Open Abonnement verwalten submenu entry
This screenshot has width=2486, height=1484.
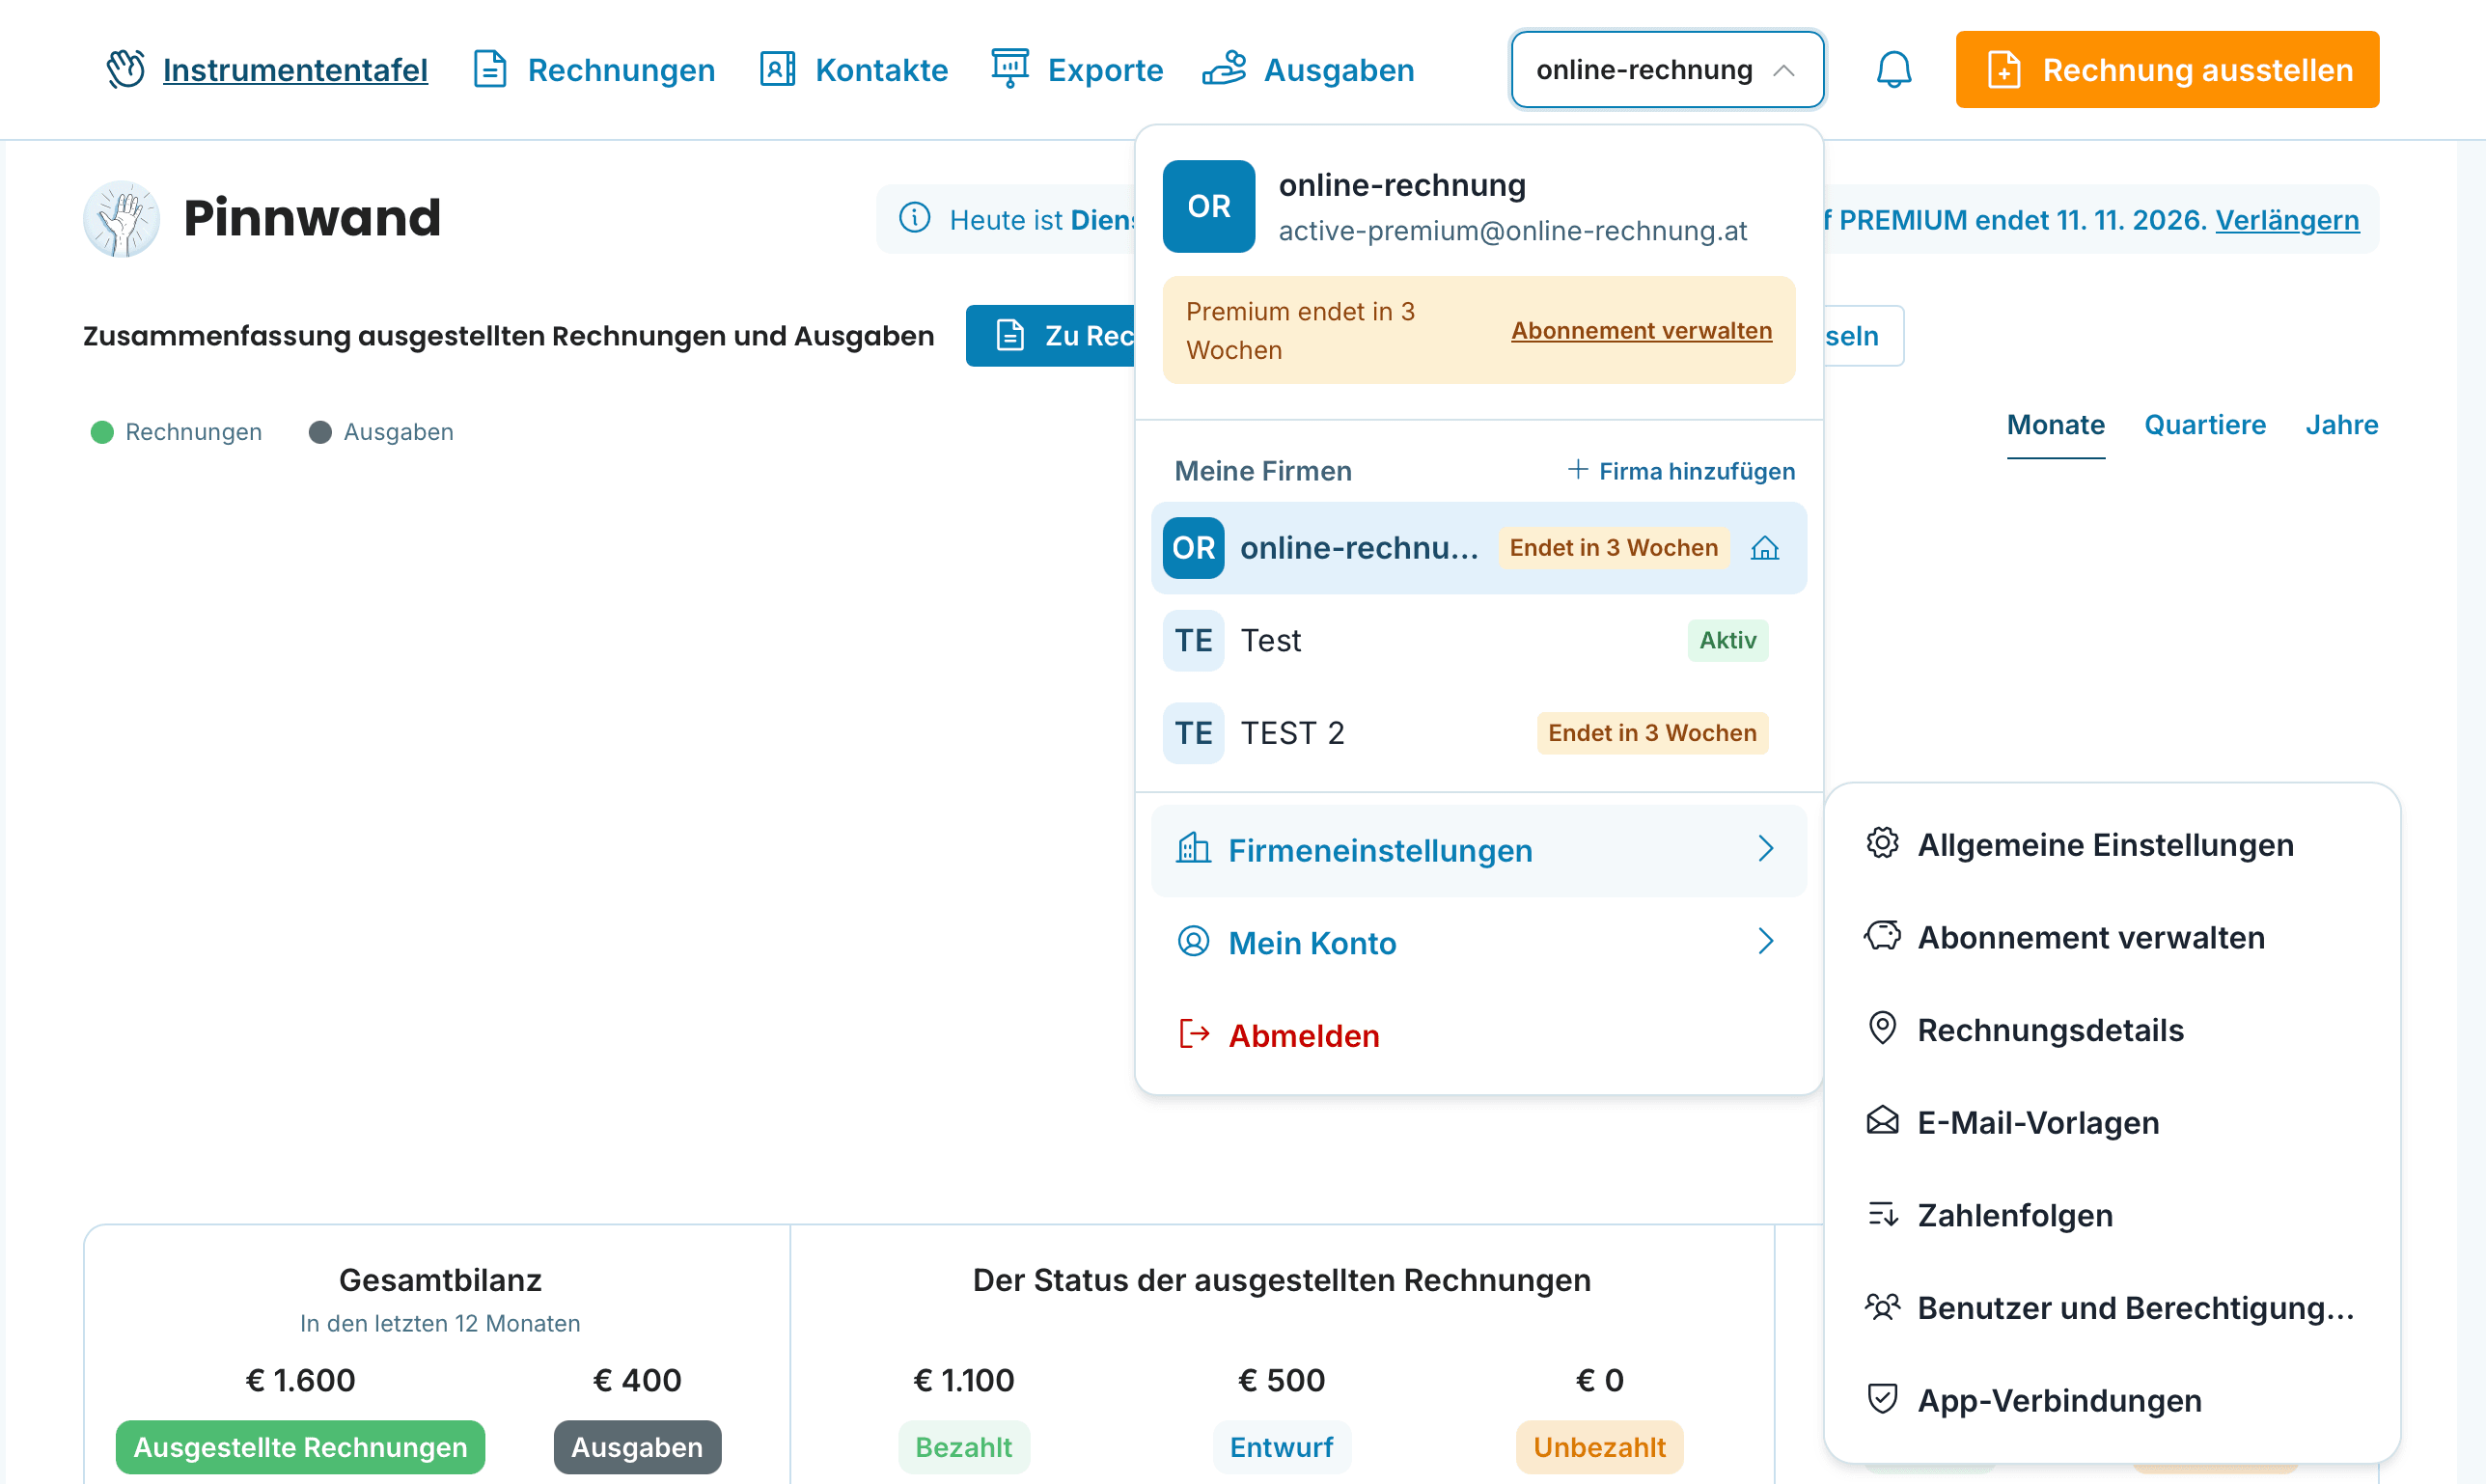(x=2111, y=937)
